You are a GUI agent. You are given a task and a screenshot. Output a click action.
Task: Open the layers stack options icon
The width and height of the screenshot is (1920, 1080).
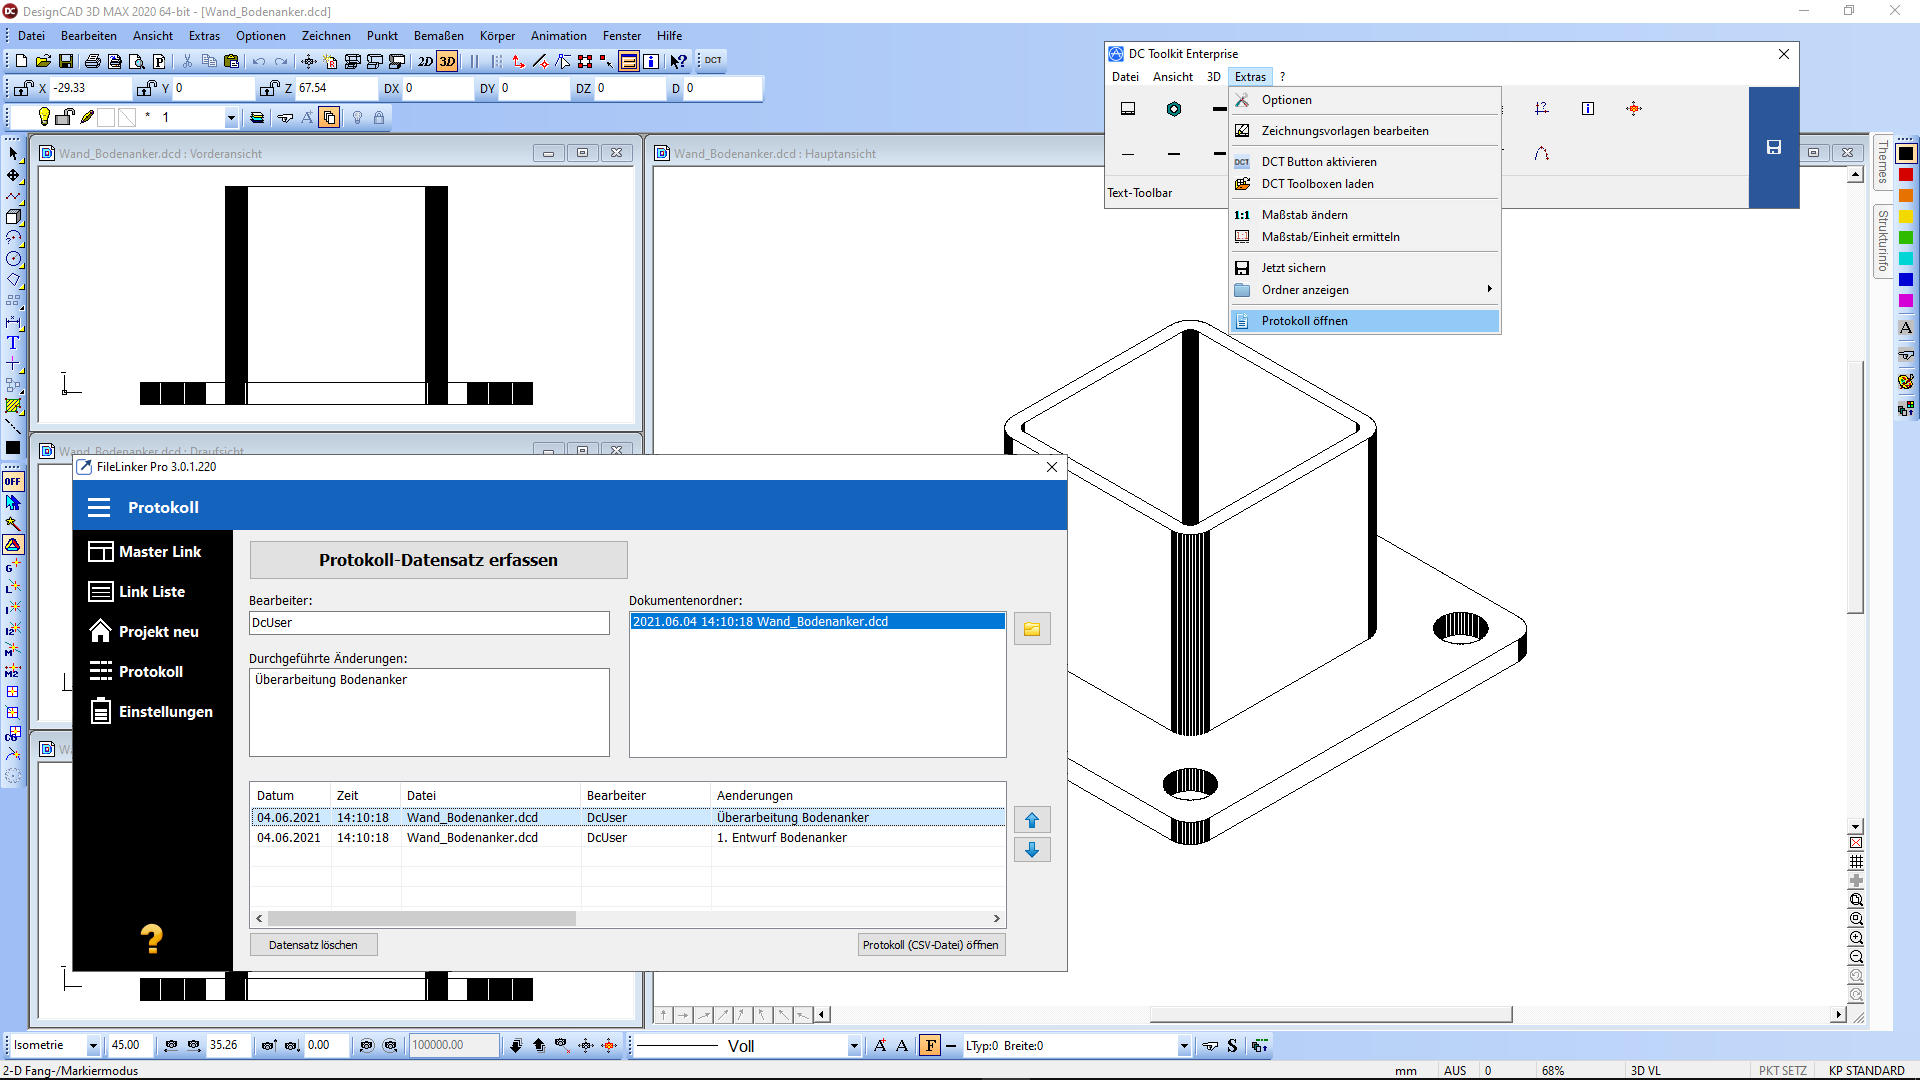257,118
